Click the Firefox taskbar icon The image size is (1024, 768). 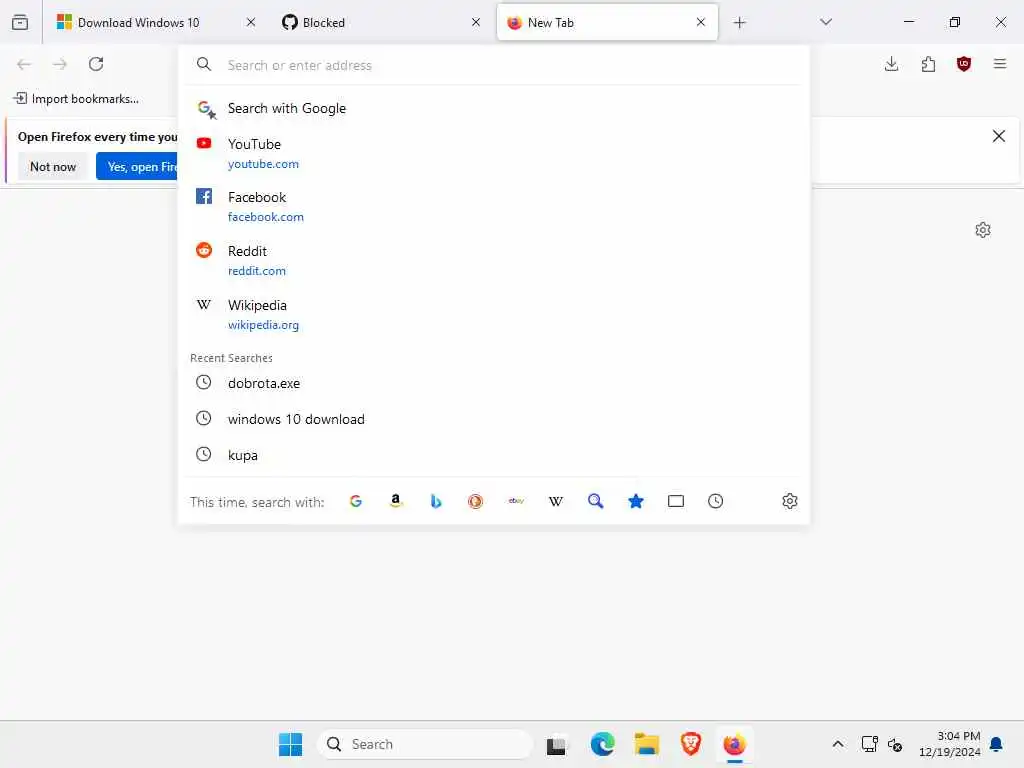[x=735, y=744]
